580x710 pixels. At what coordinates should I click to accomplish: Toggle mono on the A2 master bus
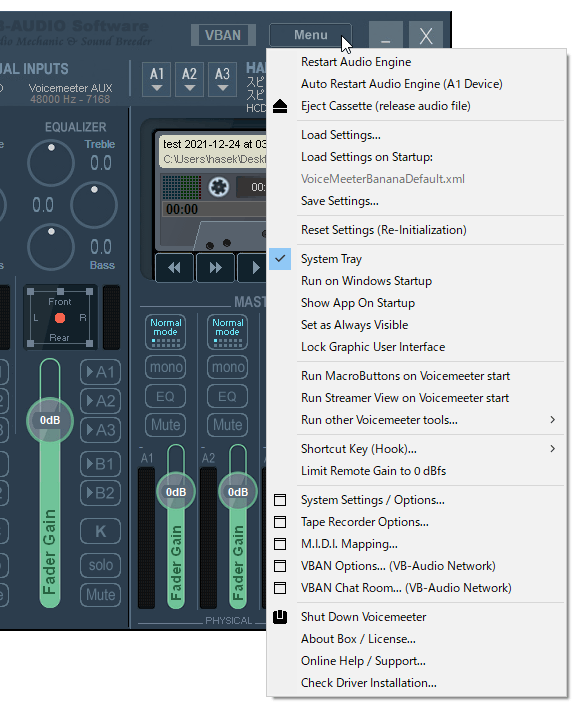click(228, 367)
